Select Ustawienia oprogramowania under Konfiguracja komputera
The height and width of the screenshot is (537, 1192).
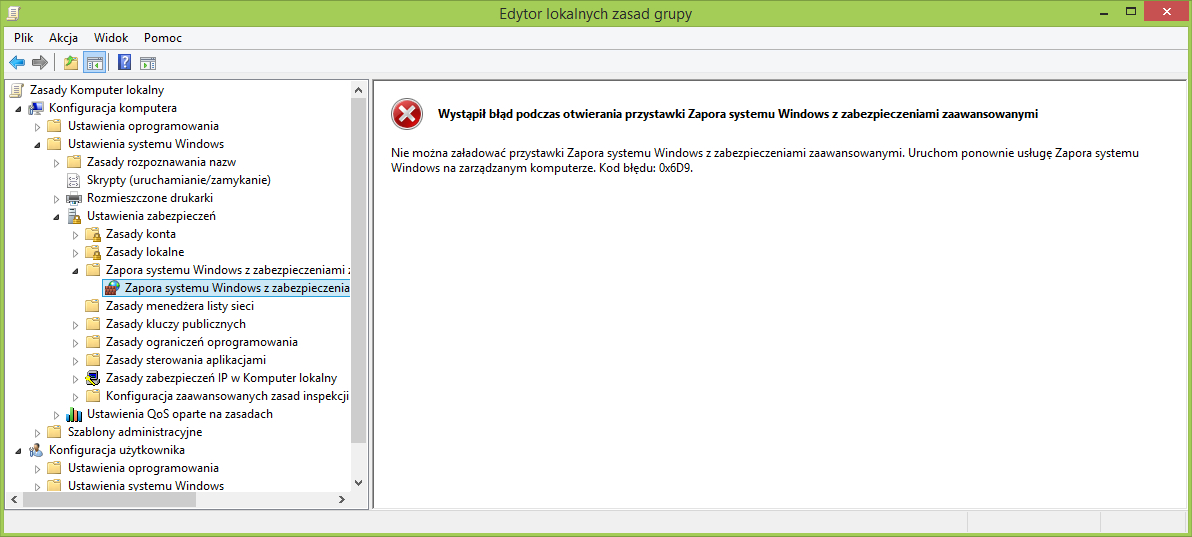[x=143, y=126]
